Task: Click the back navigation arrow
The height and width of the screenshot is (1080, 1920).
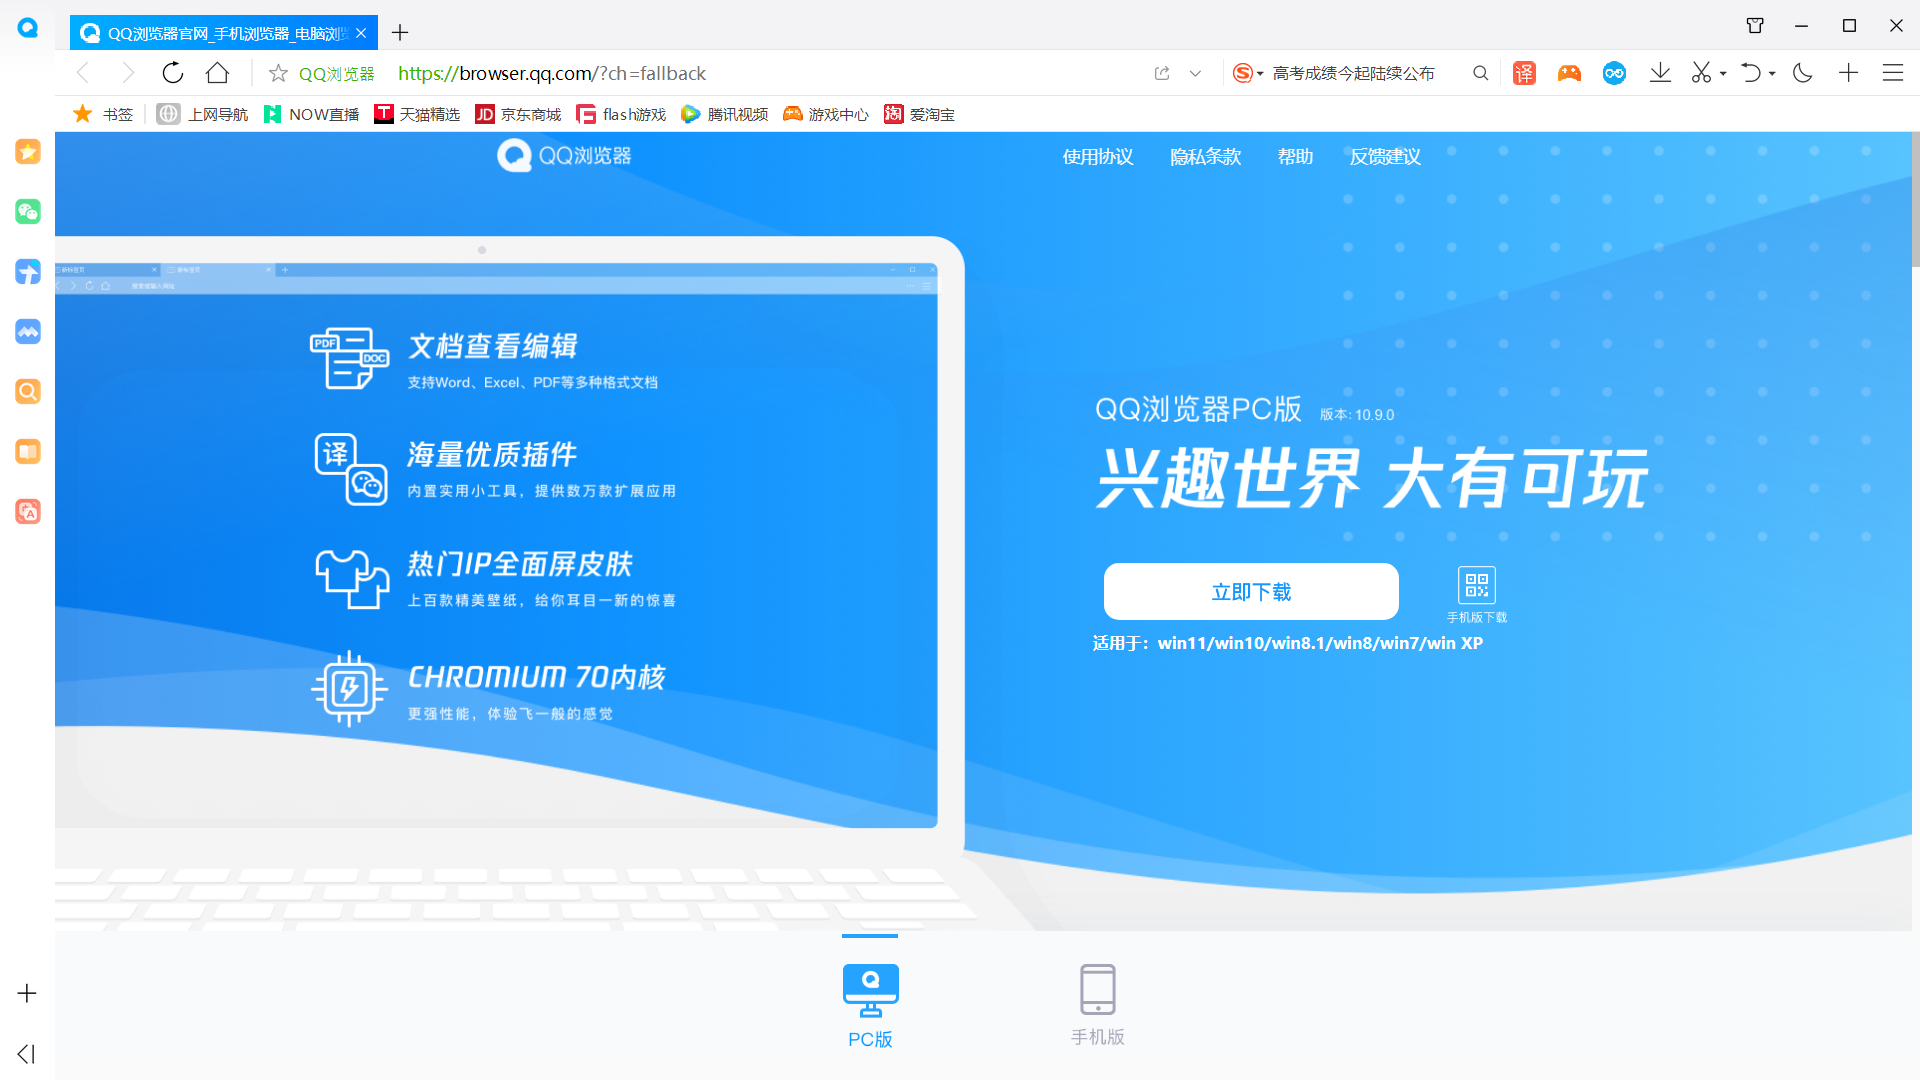Action: tap(83, 73)
